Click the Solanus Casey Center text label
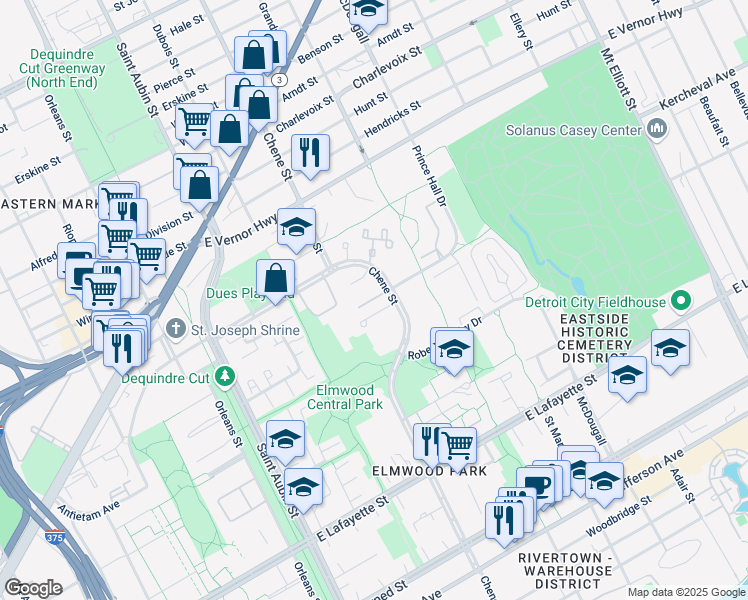 point(574,130)
